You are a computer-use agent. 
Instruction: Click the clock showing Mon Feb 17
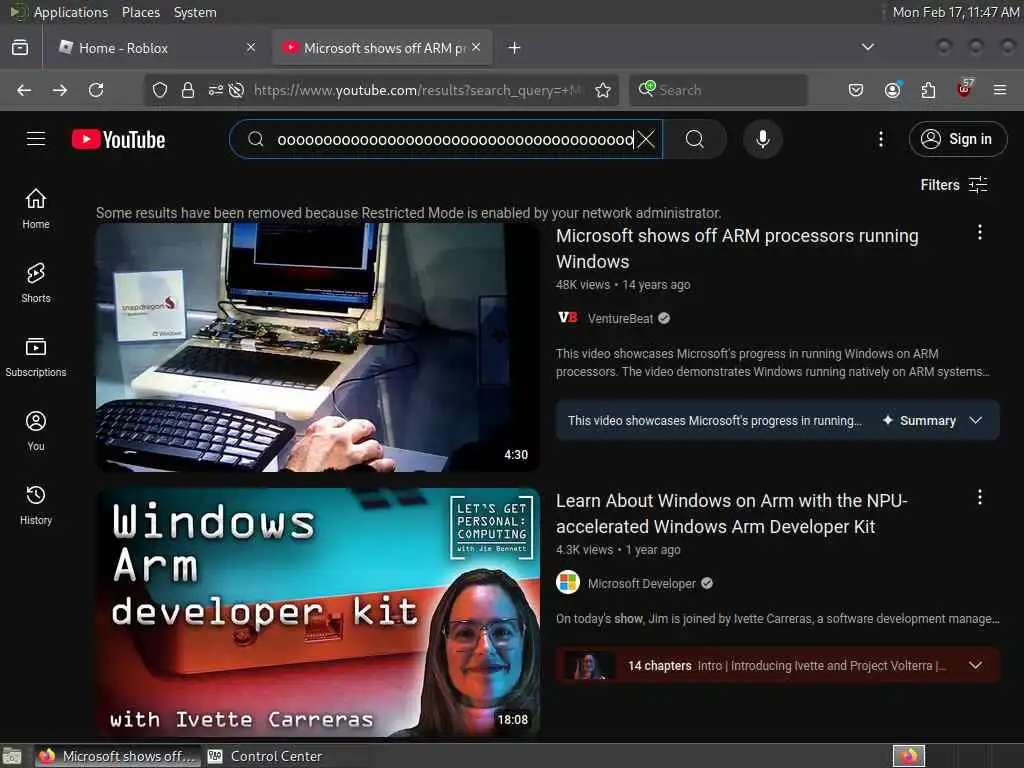click(955, 12)
